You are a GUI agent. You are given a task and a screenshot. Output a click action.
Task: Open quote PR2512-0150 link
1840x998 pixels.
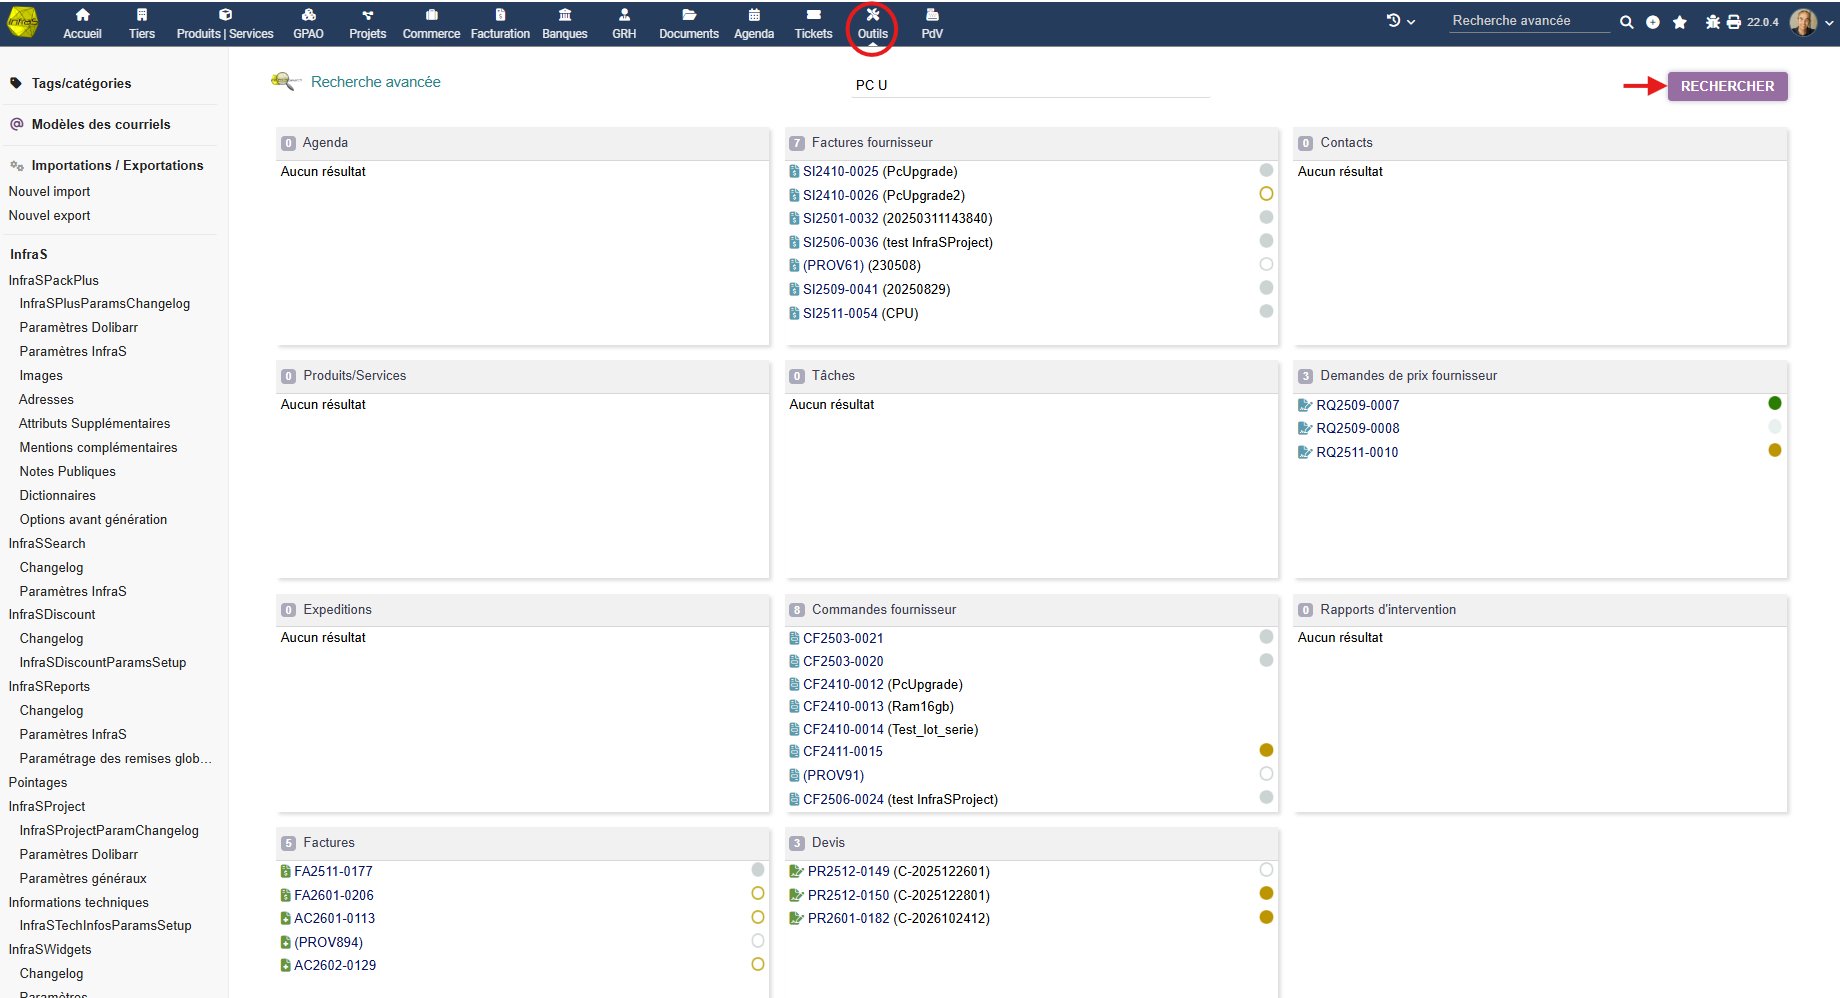coord(898,895)
